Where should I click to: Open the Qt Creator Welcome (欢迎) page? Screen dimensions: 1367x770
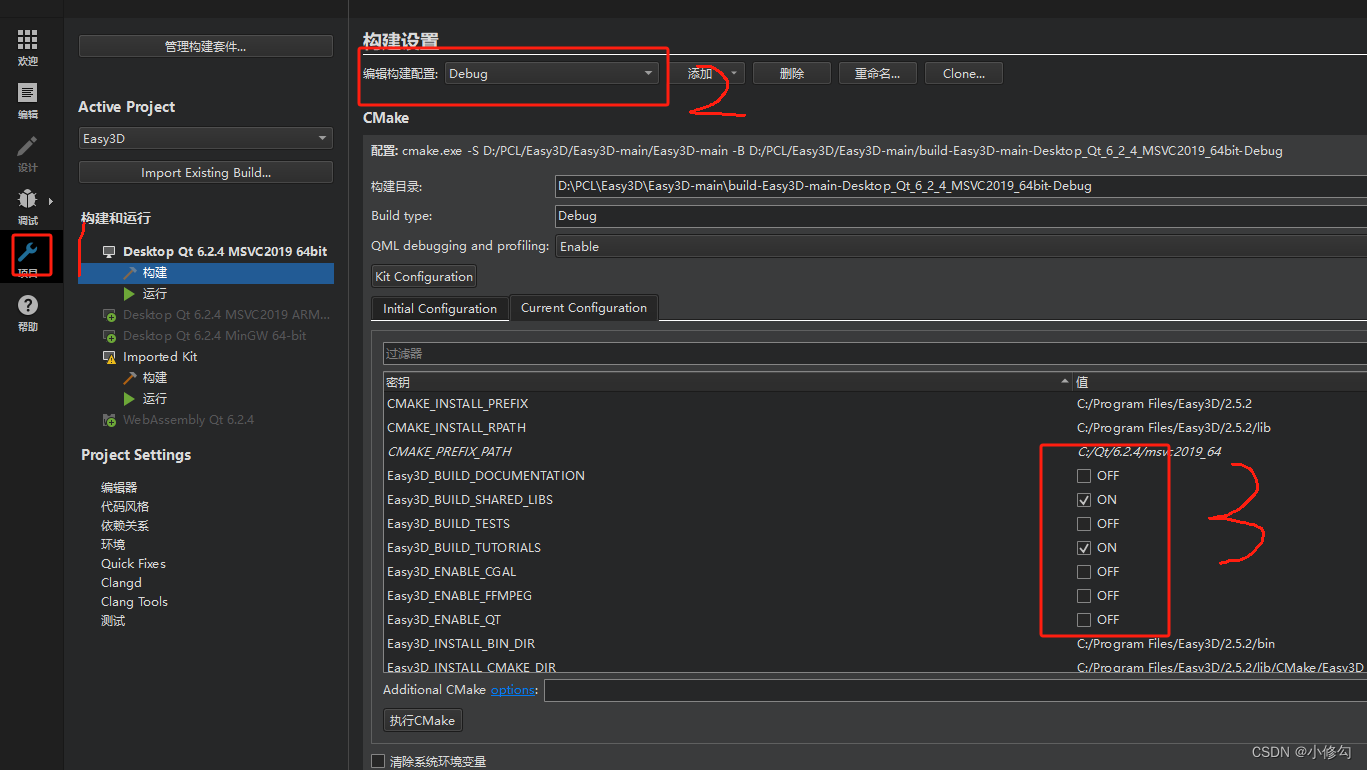[27, 40]
